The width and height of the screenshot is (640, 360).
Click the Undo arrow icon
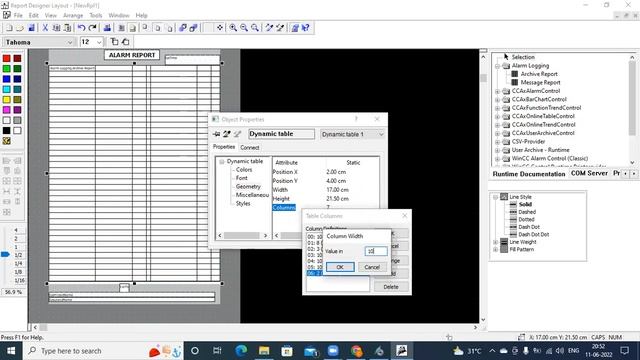82,28
